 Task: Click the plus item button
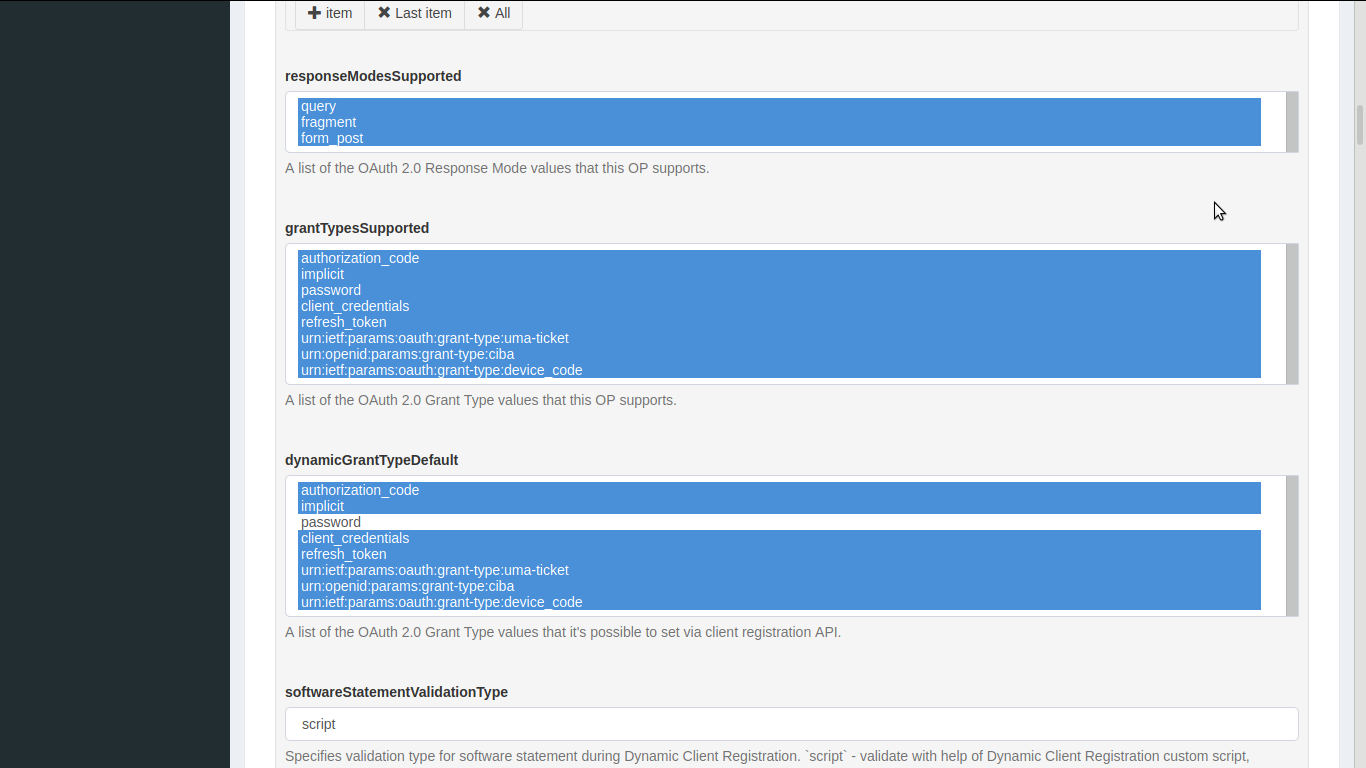[x=330, y=14]
